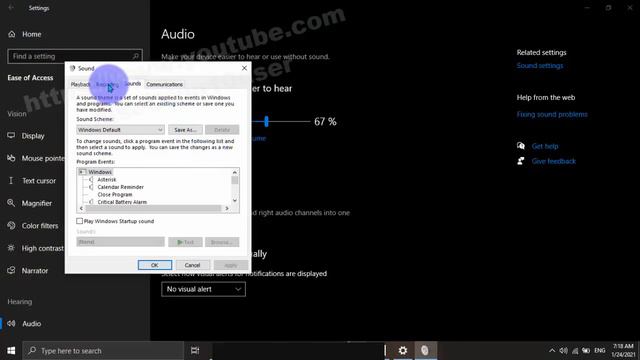Open the Windows Start menu

tap(11, 351)
